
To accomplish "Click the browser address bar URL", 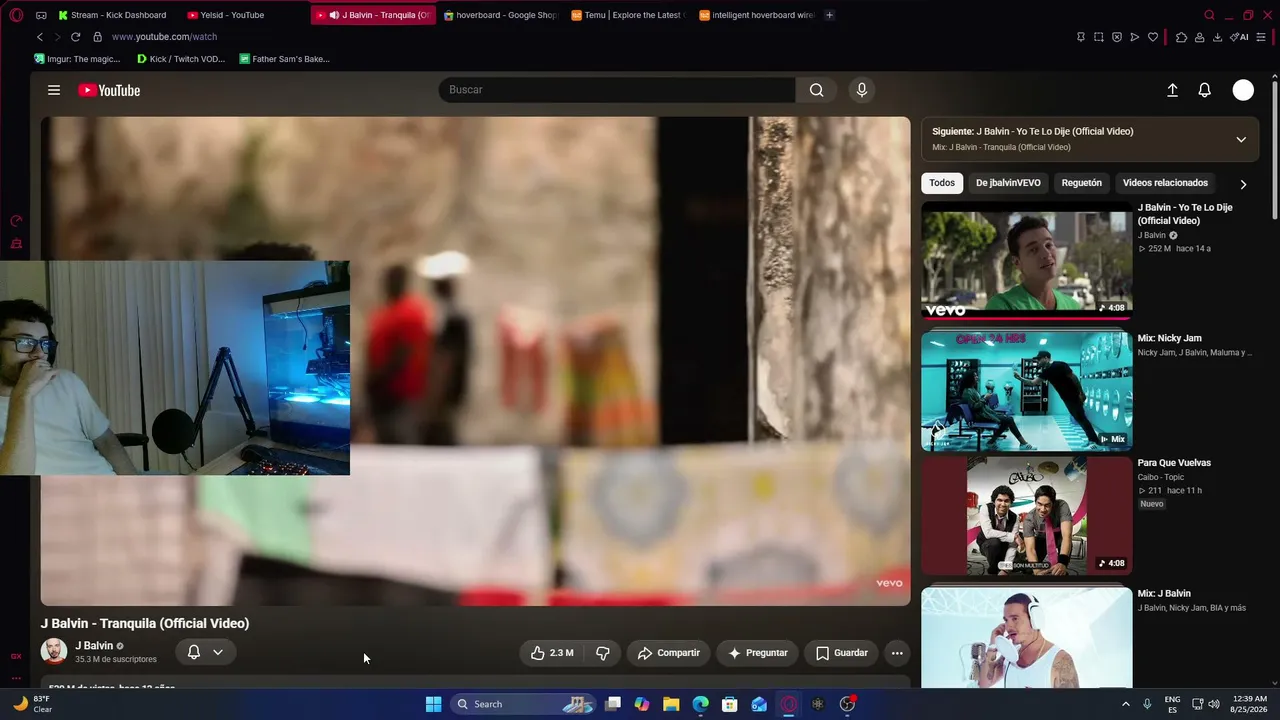I will point(164,37).
